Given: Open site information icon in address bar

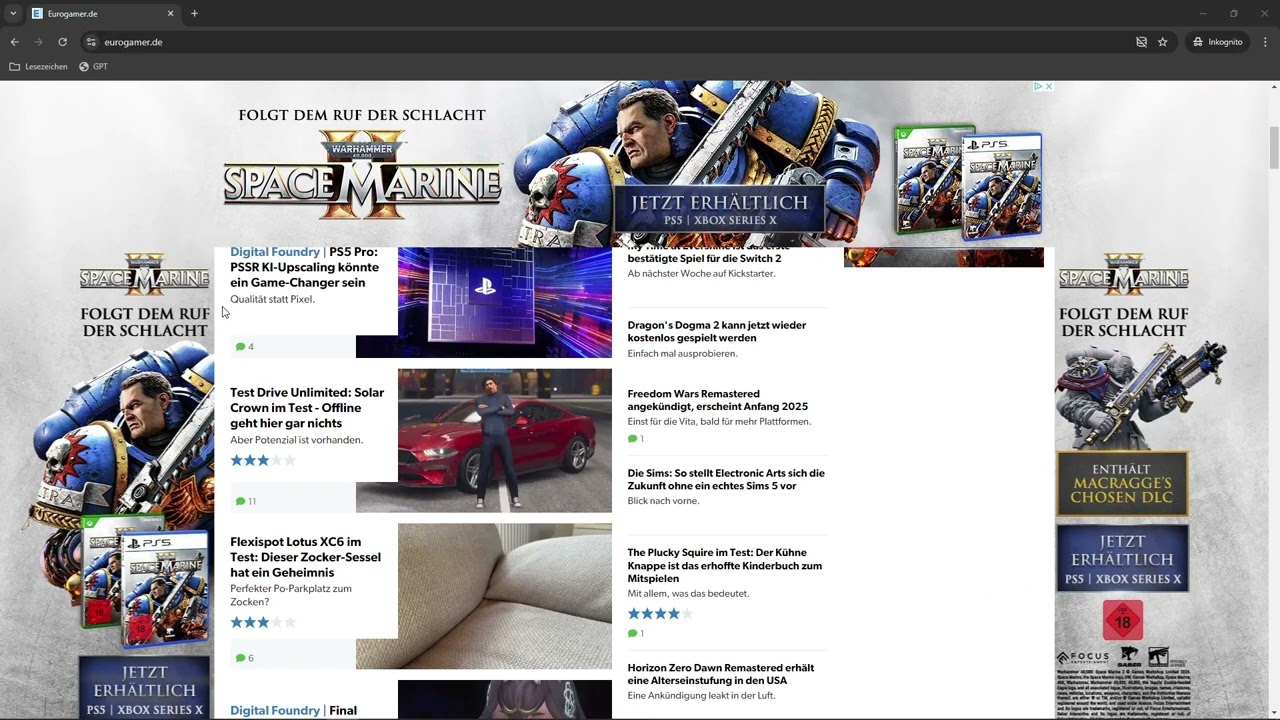Looking at the screenshot, I should tap(91, 42).
